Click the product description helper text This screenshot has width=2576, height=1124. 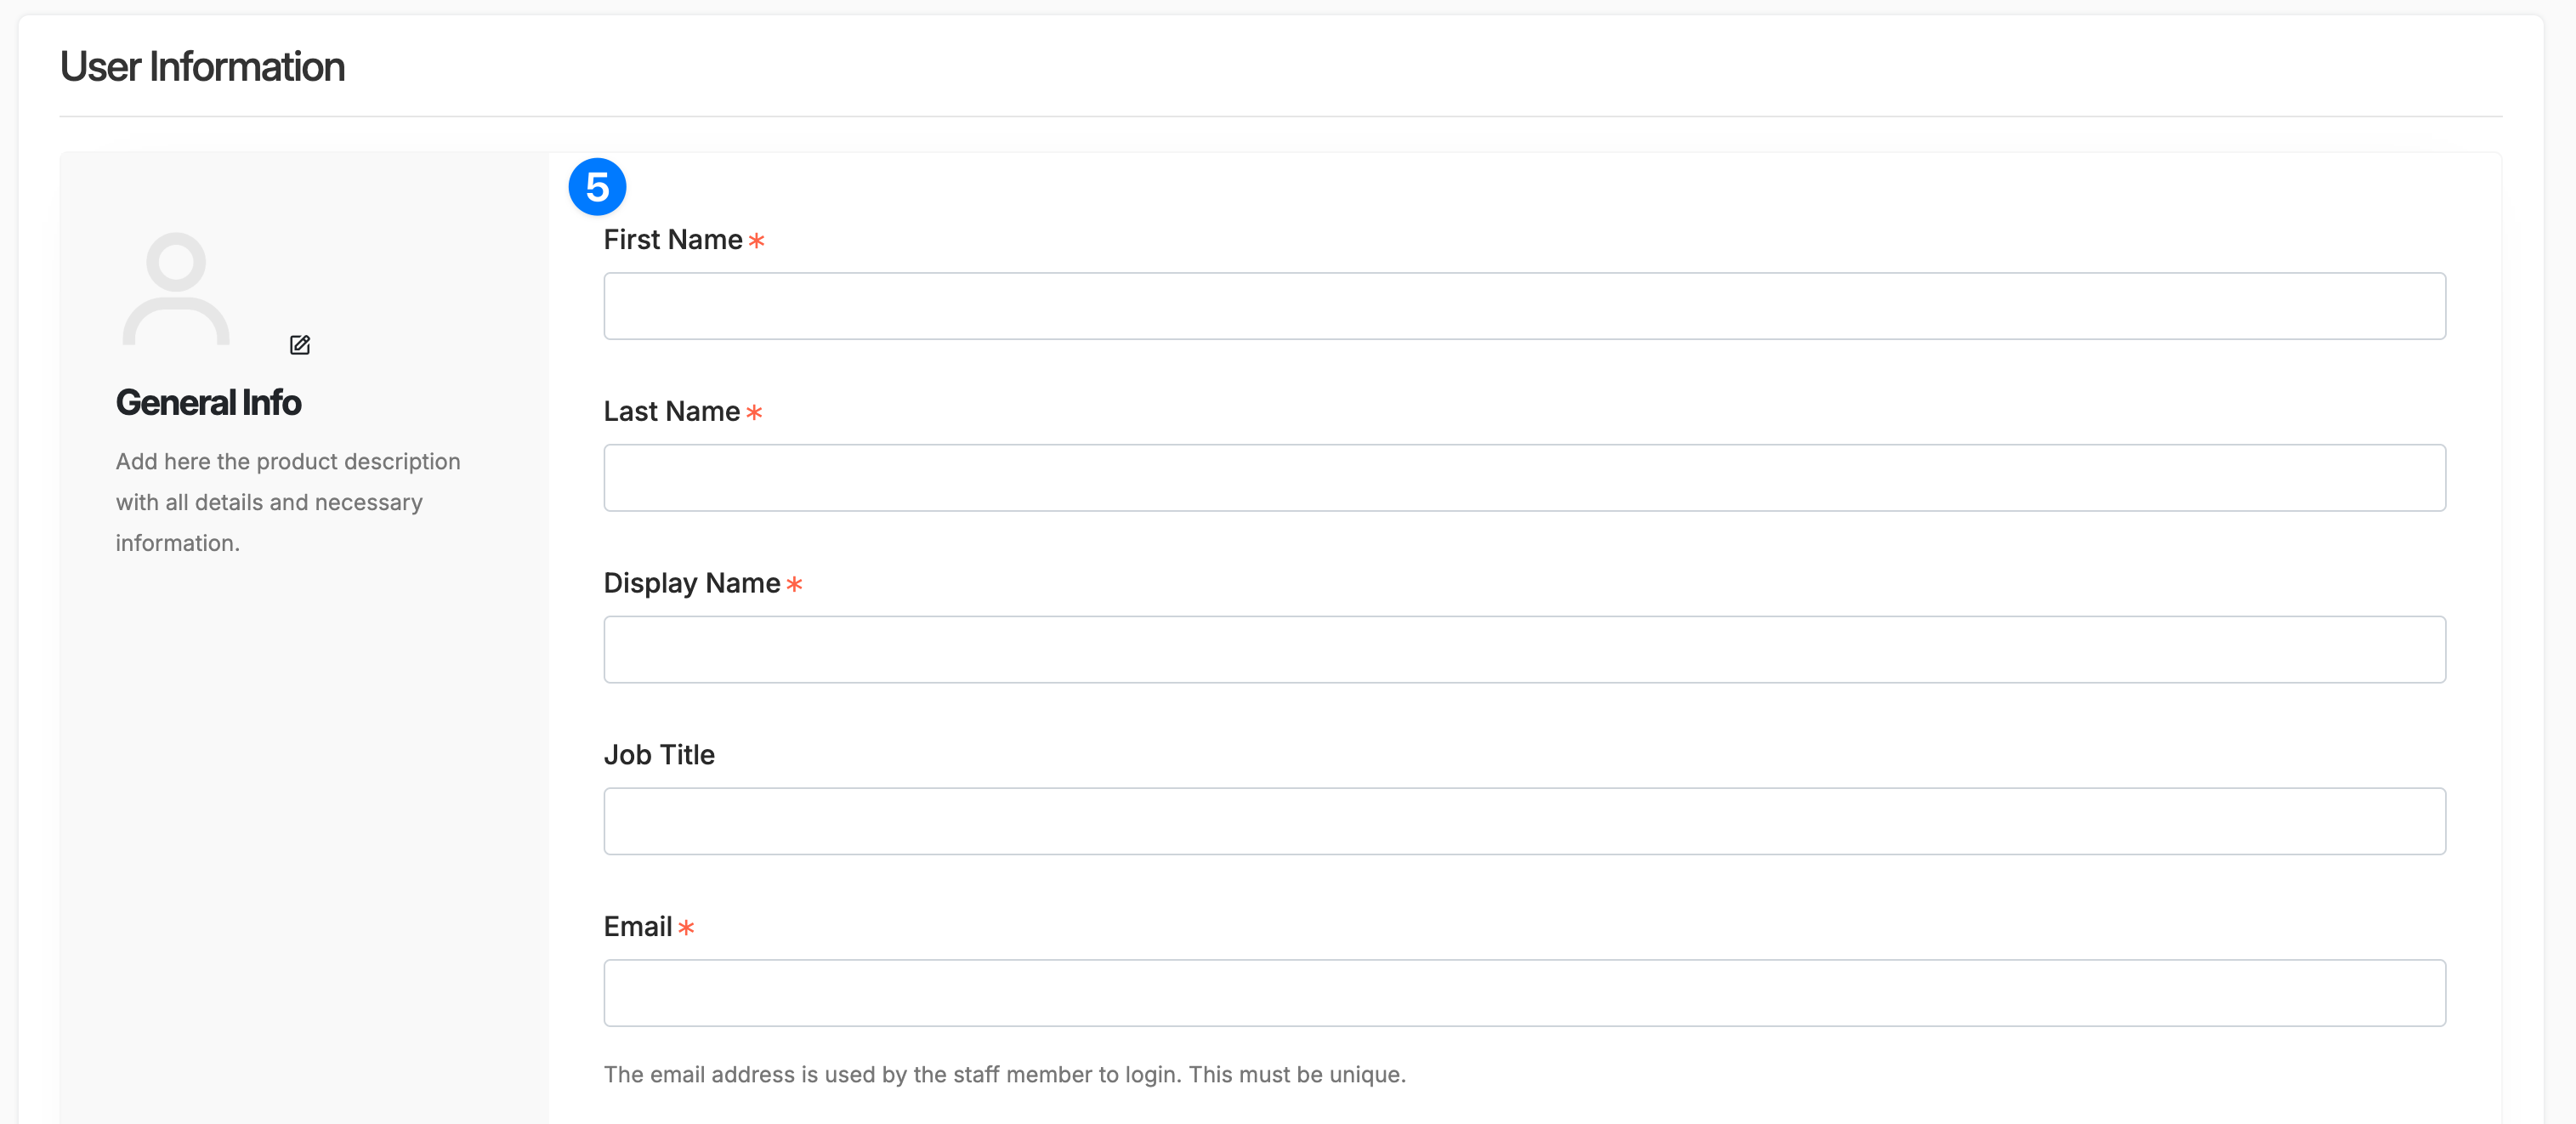click(287, 502)
